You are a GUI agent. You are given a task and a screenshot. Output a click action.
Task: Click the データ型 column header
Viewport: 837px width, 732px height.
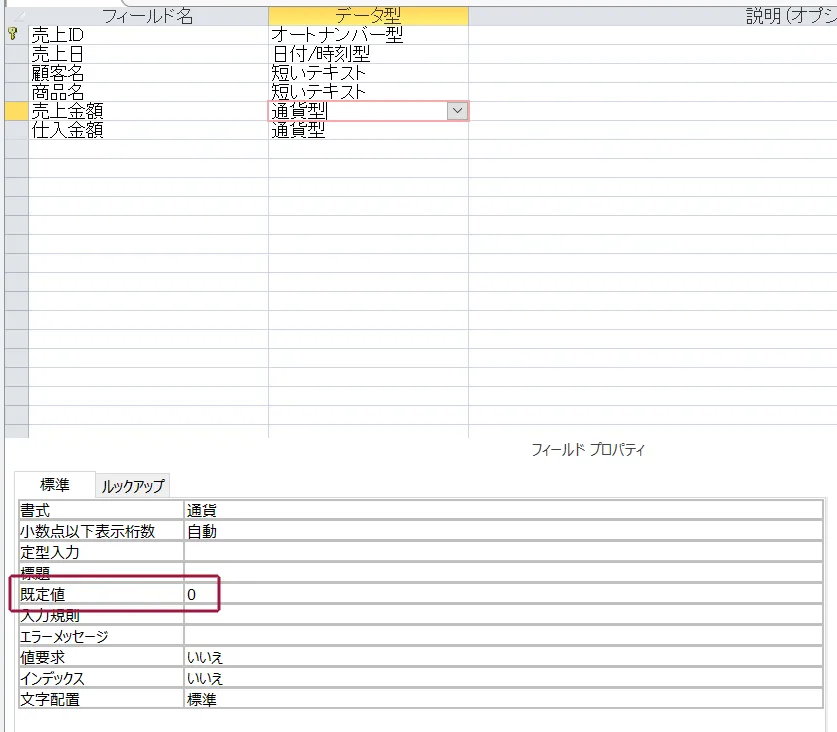367,16
